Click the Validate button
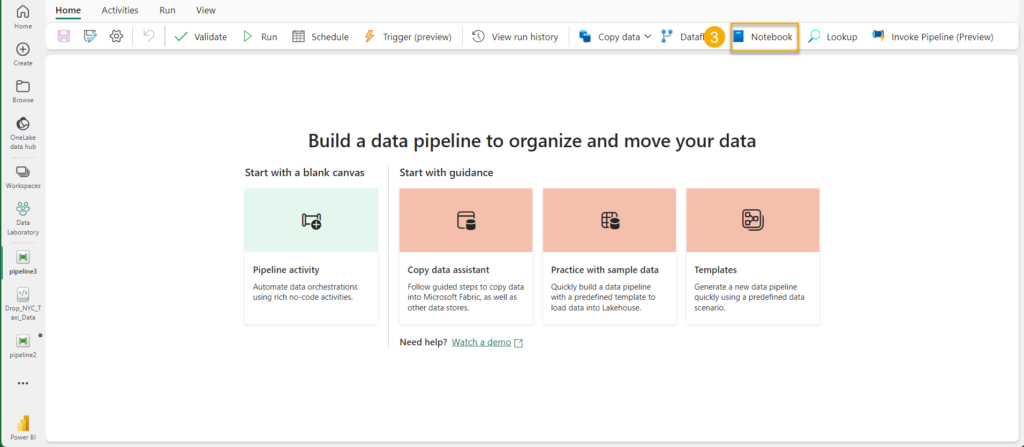 (x=200, y=37)
